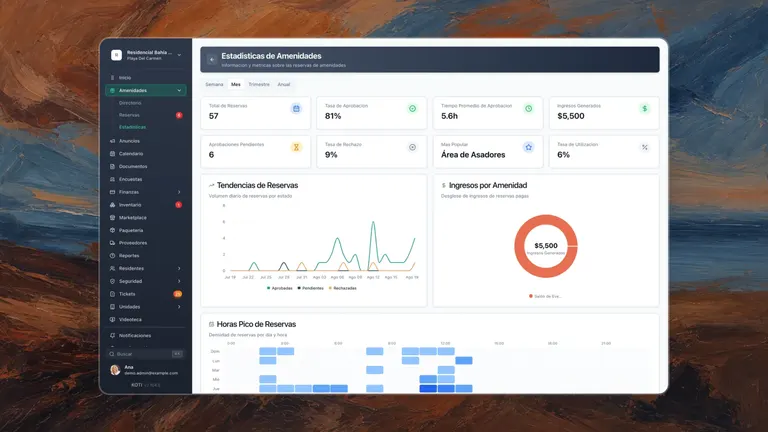Click the Buscar search field
This screenshot has width=768, height=432.
[145, 354]
